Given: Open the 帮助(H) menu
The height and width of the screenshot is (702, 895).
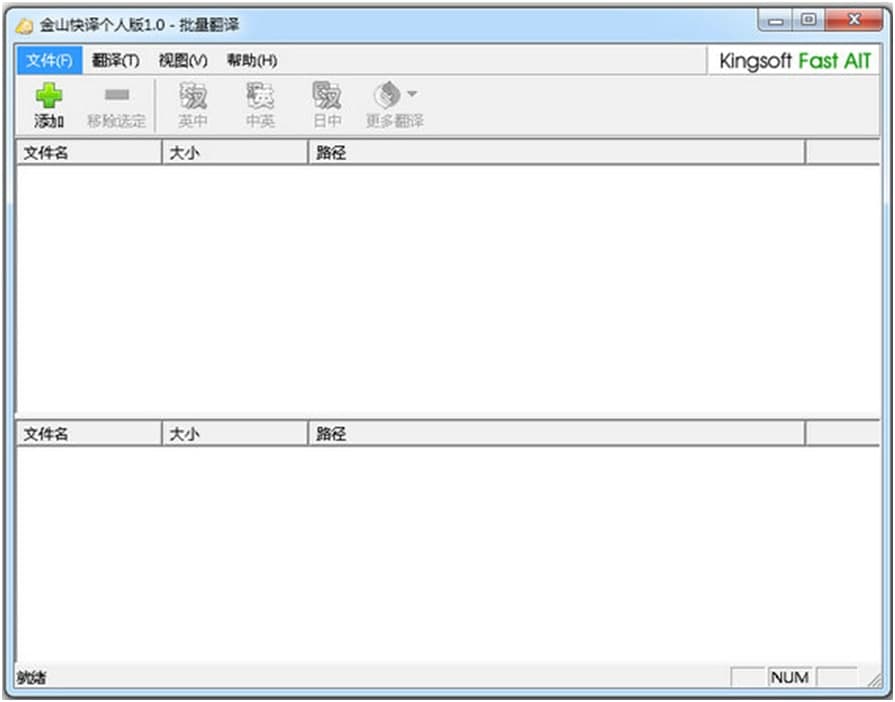Looking at the screenshot, I should (x=252, y=60).
